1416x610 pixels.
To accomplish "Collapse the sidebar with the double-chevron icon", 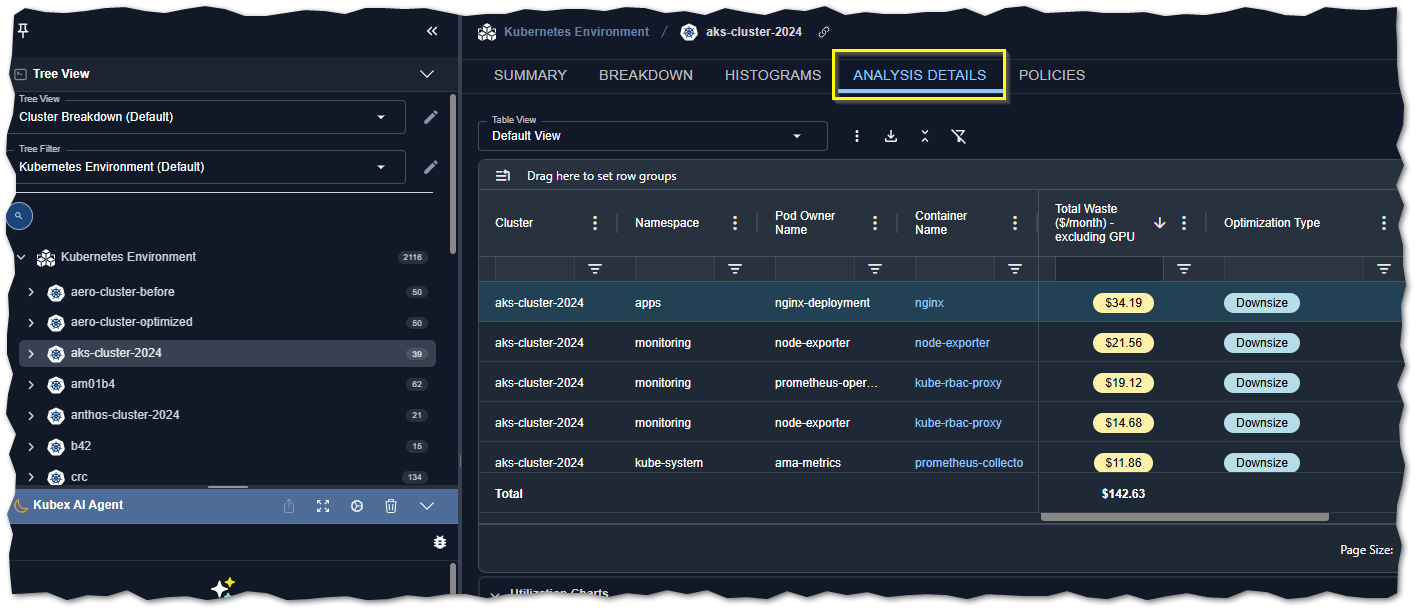I will tap(432, 31).
